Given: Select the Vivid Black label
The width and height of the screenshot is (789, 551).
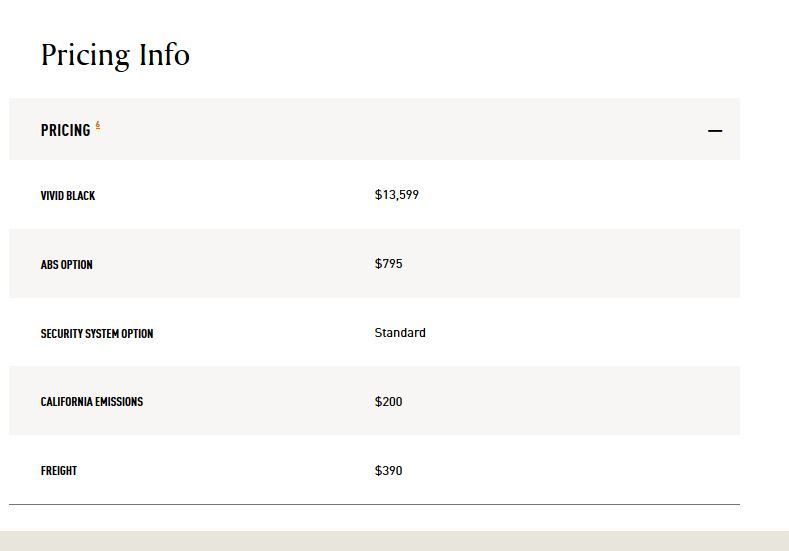Looking at the screenshot, I should [x=68, y=196].
